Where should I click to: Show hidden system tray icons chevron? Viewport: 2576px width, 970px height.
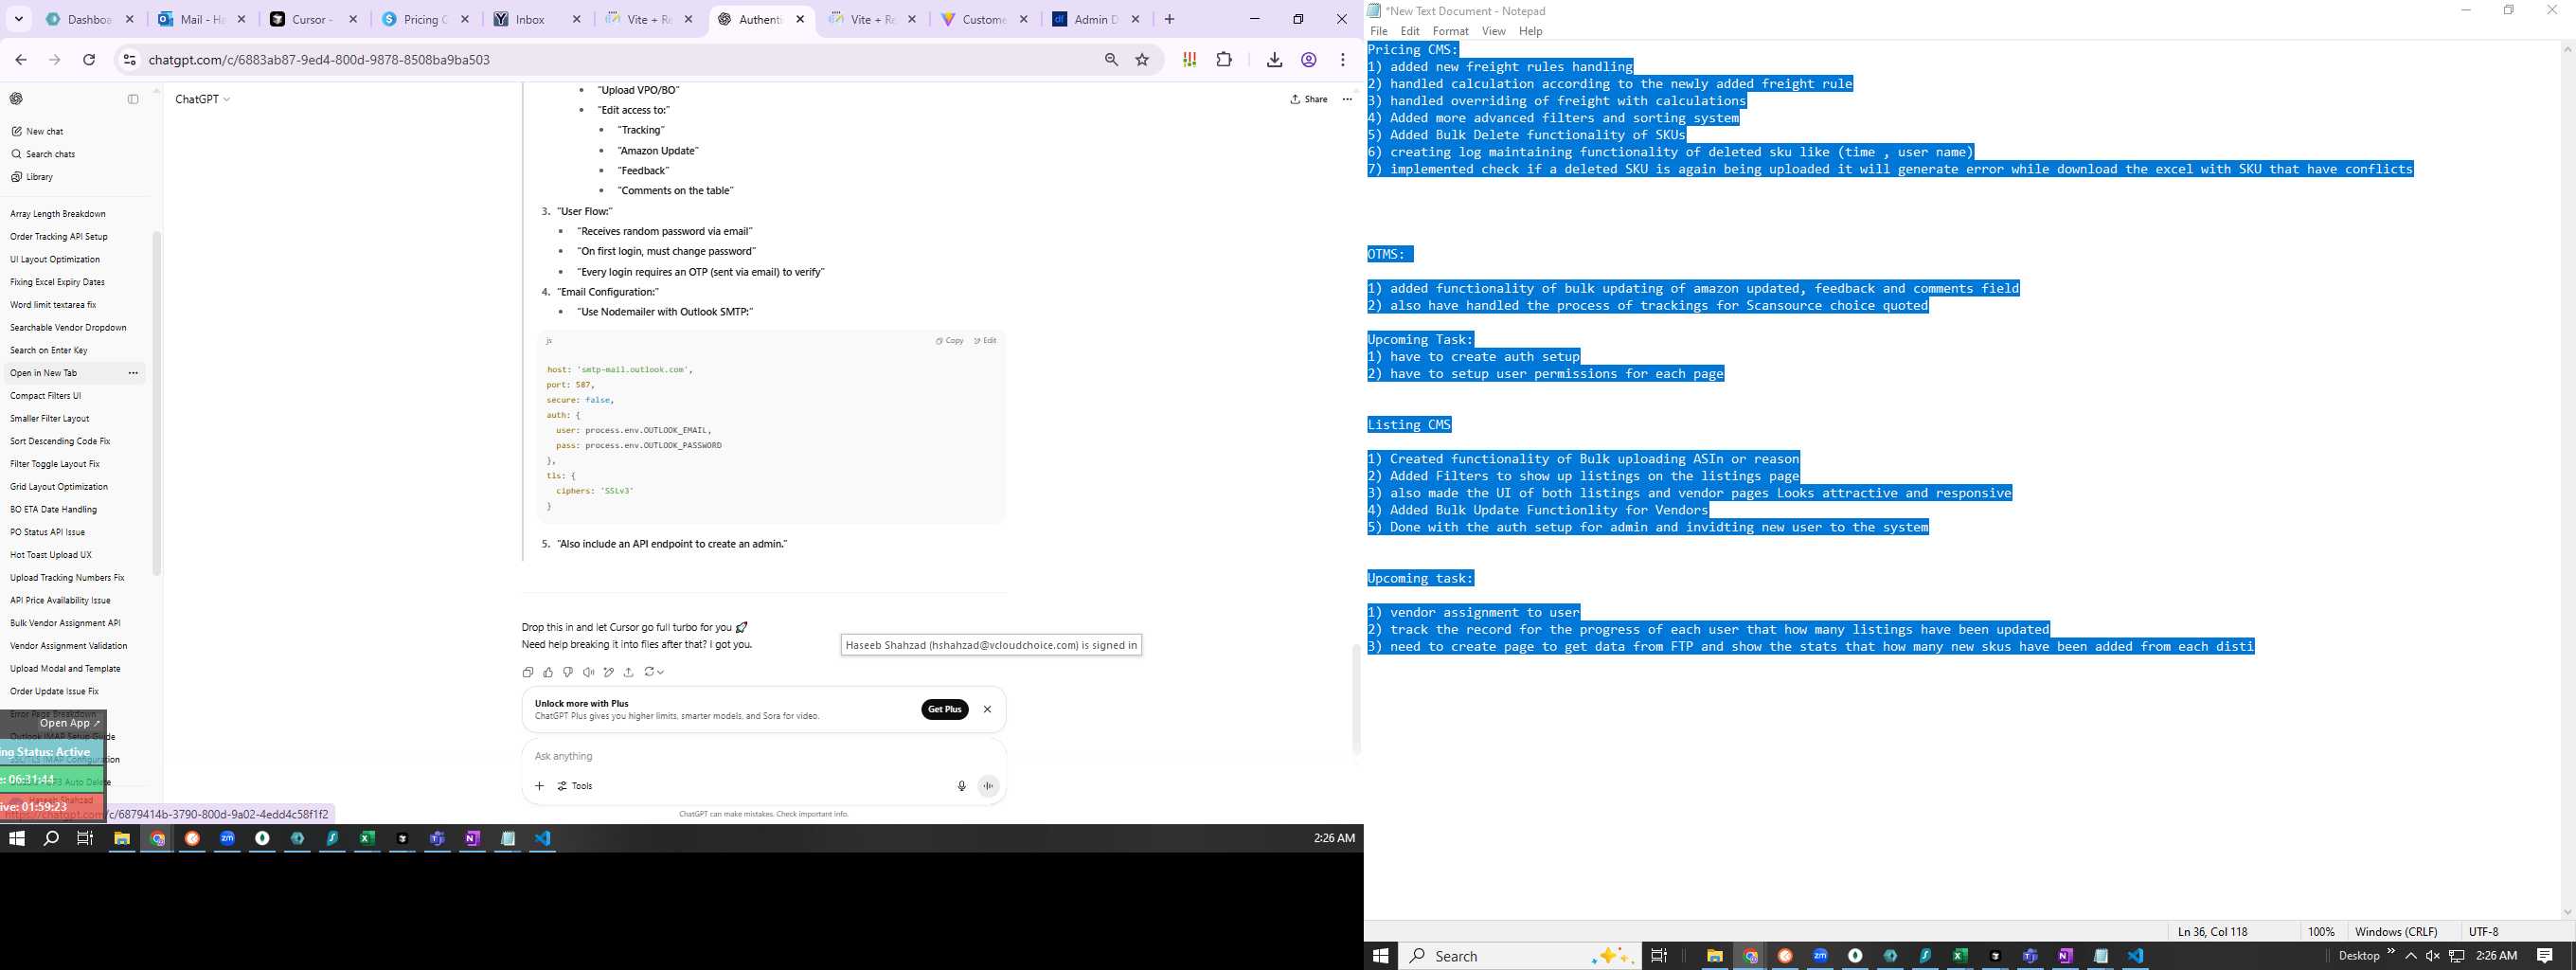tap(2411, 956)
